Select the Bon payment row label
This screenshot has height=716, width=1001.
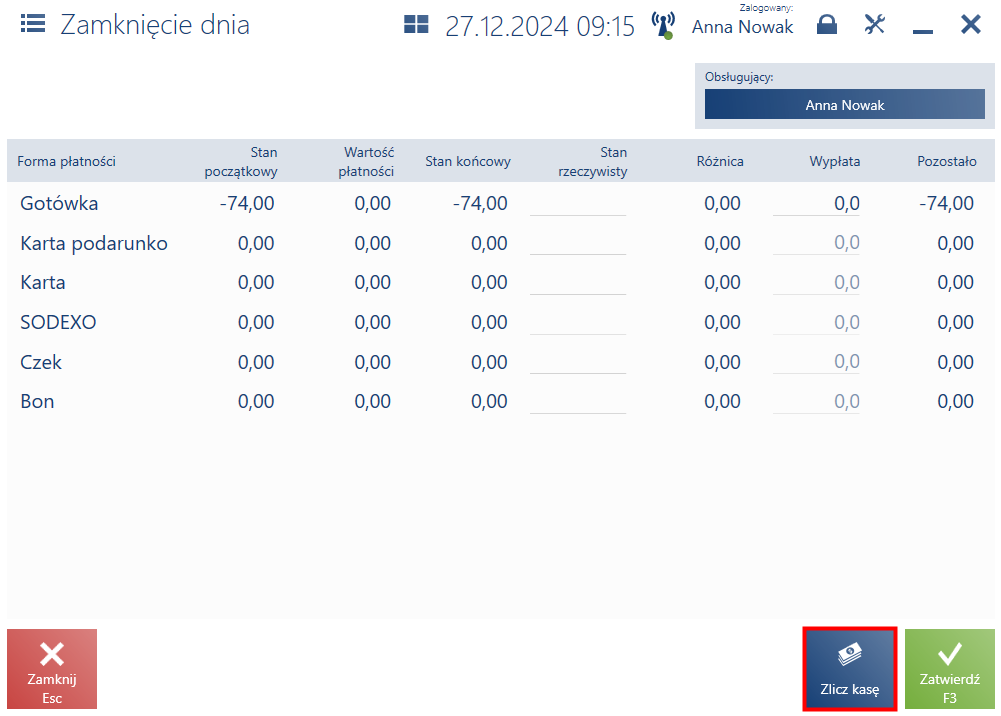[x=37, y=401]
